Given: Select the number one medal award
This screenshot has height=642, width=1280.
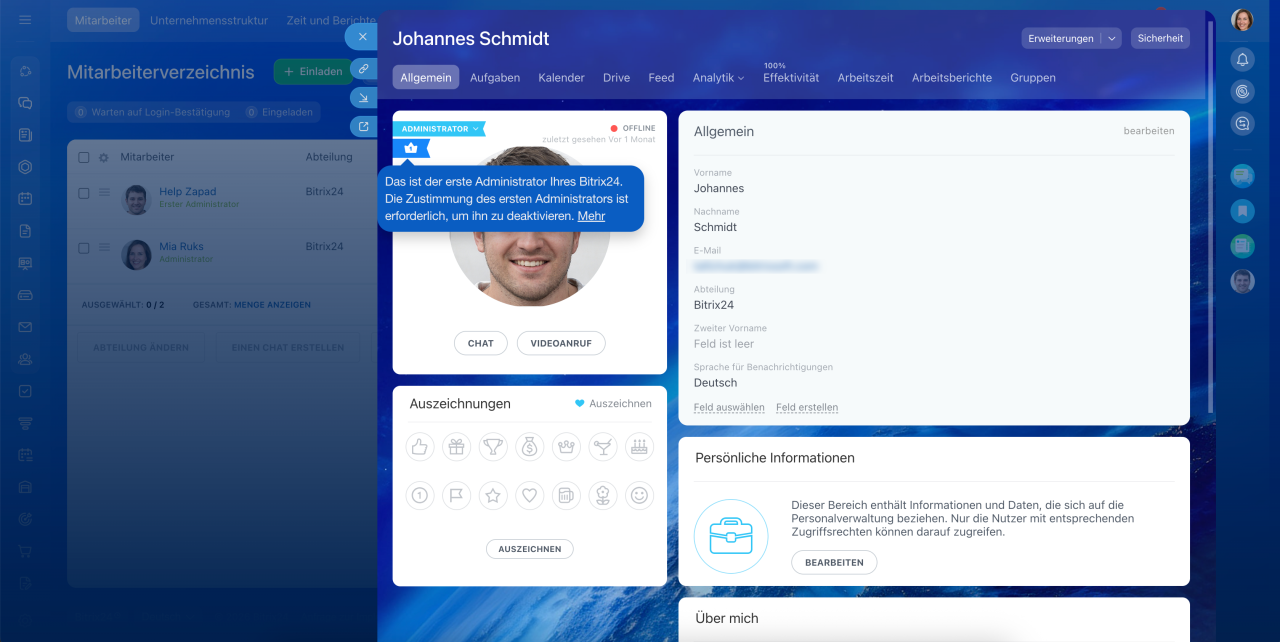Looking at the screenshot, I should point(420,495).
